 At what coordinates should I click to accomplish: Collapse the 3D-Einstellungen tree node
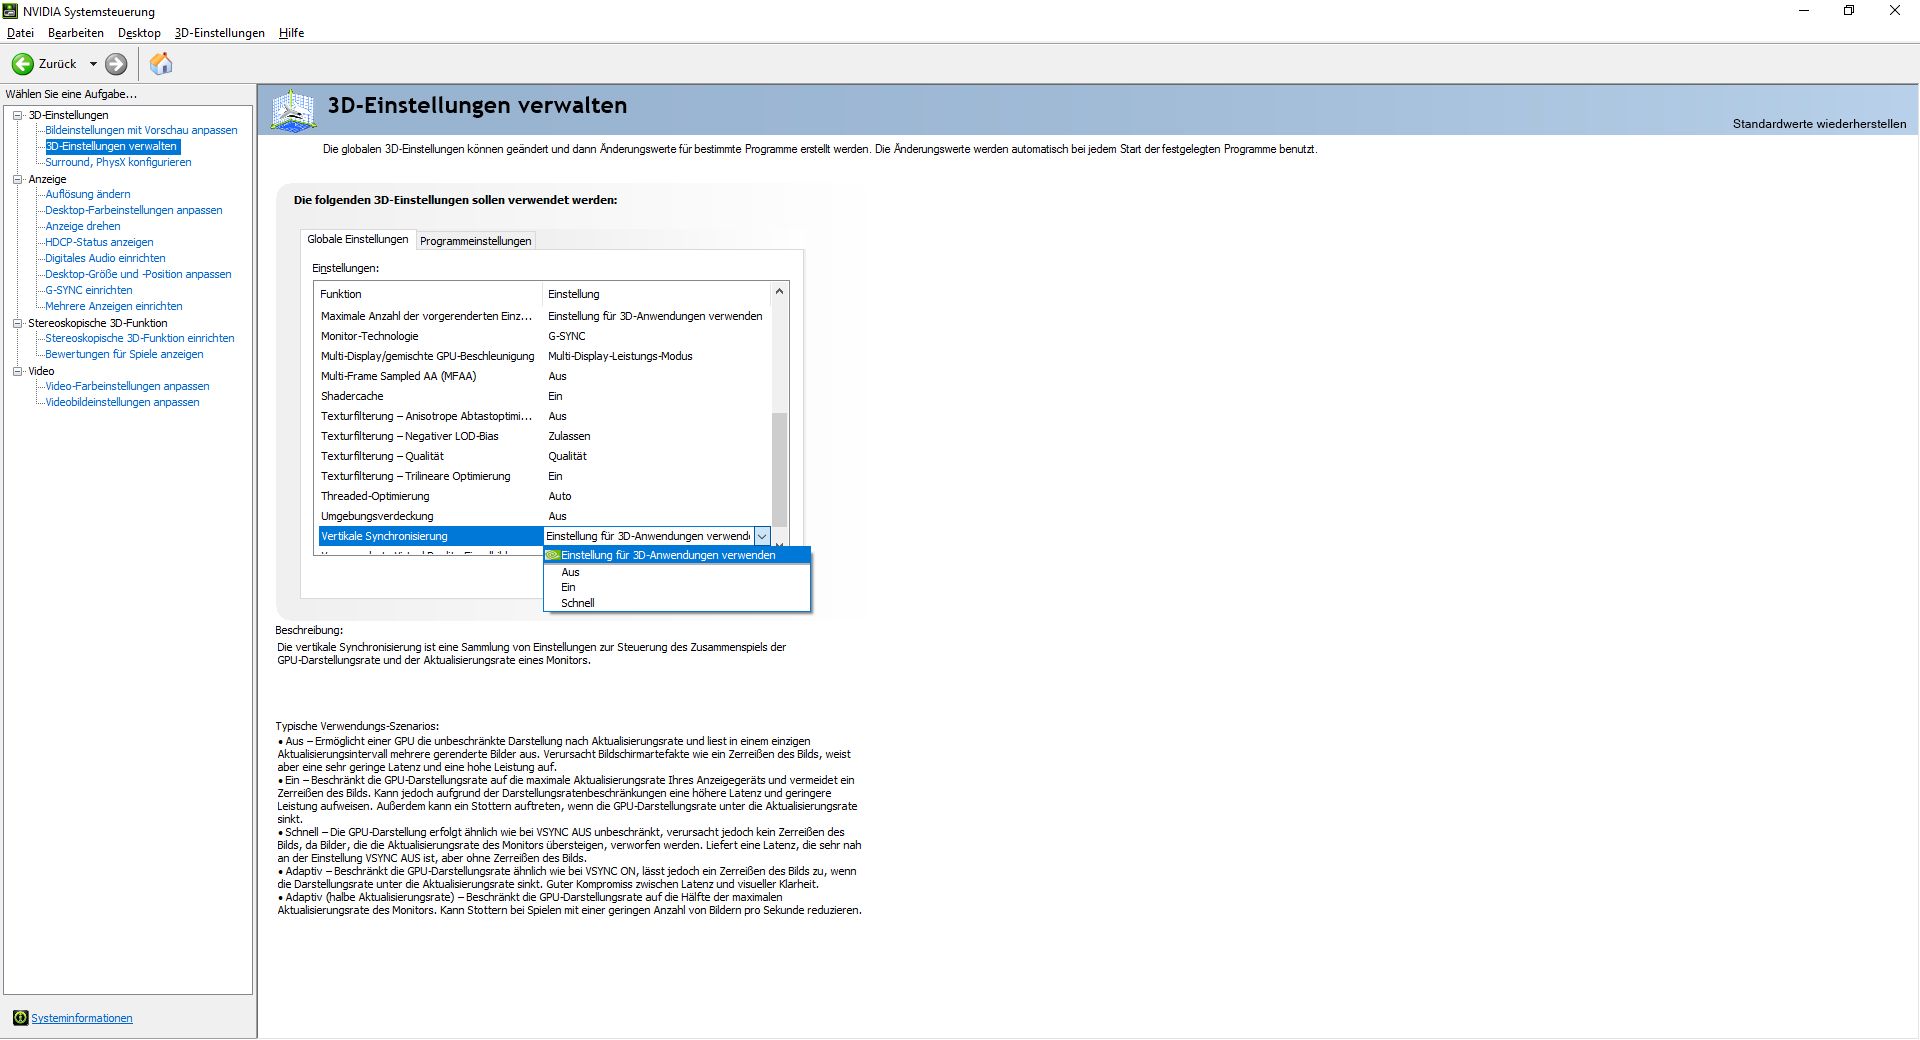coord(17,115)
